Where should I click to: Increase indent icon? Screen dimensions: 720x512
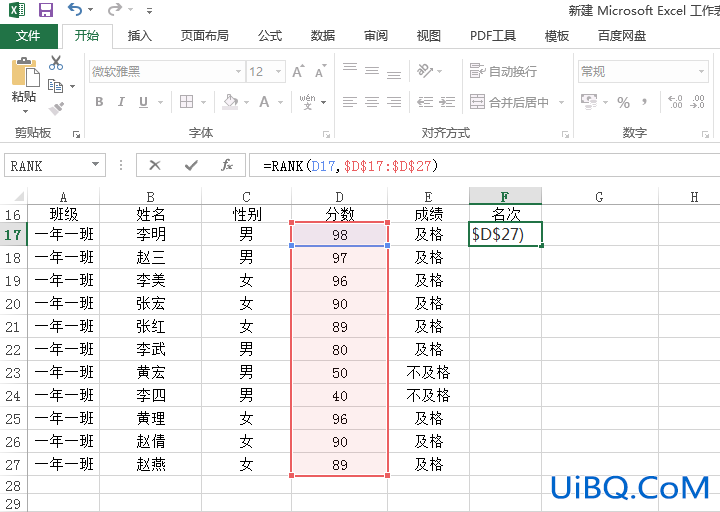447,101
